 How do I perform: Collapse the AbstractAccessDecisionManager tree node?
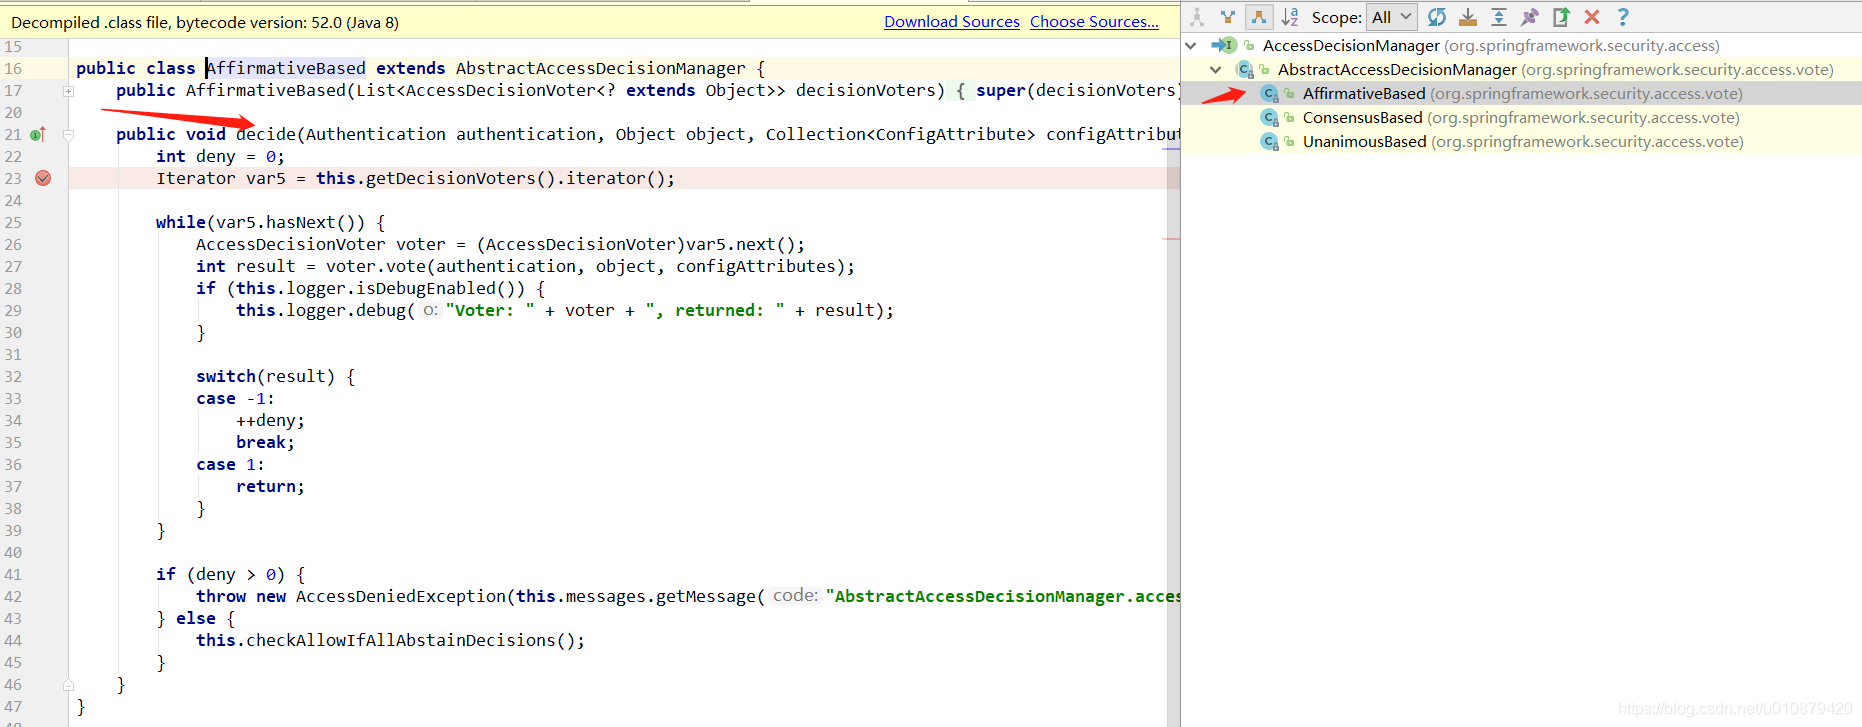pyautogui.click(x=1215, y=69)
